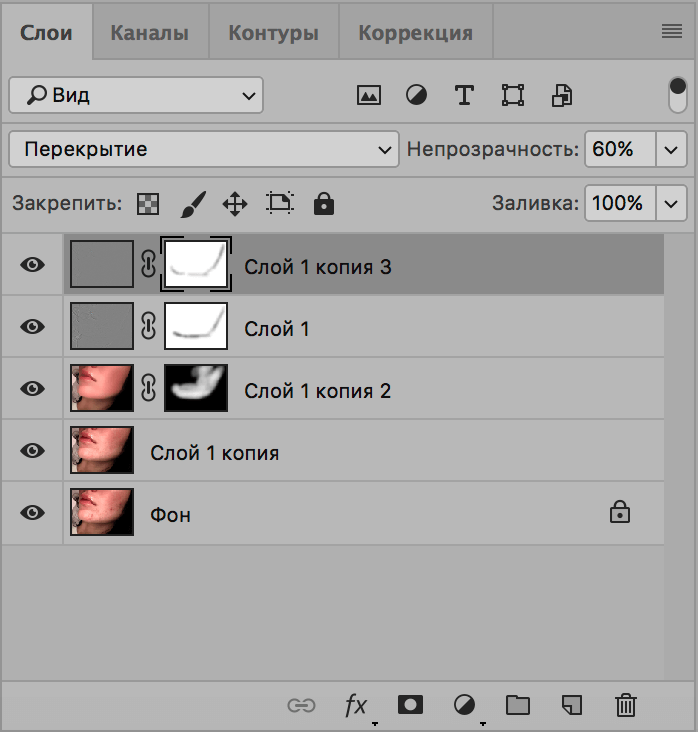Create a new layer with the page icon

(572, 705)
